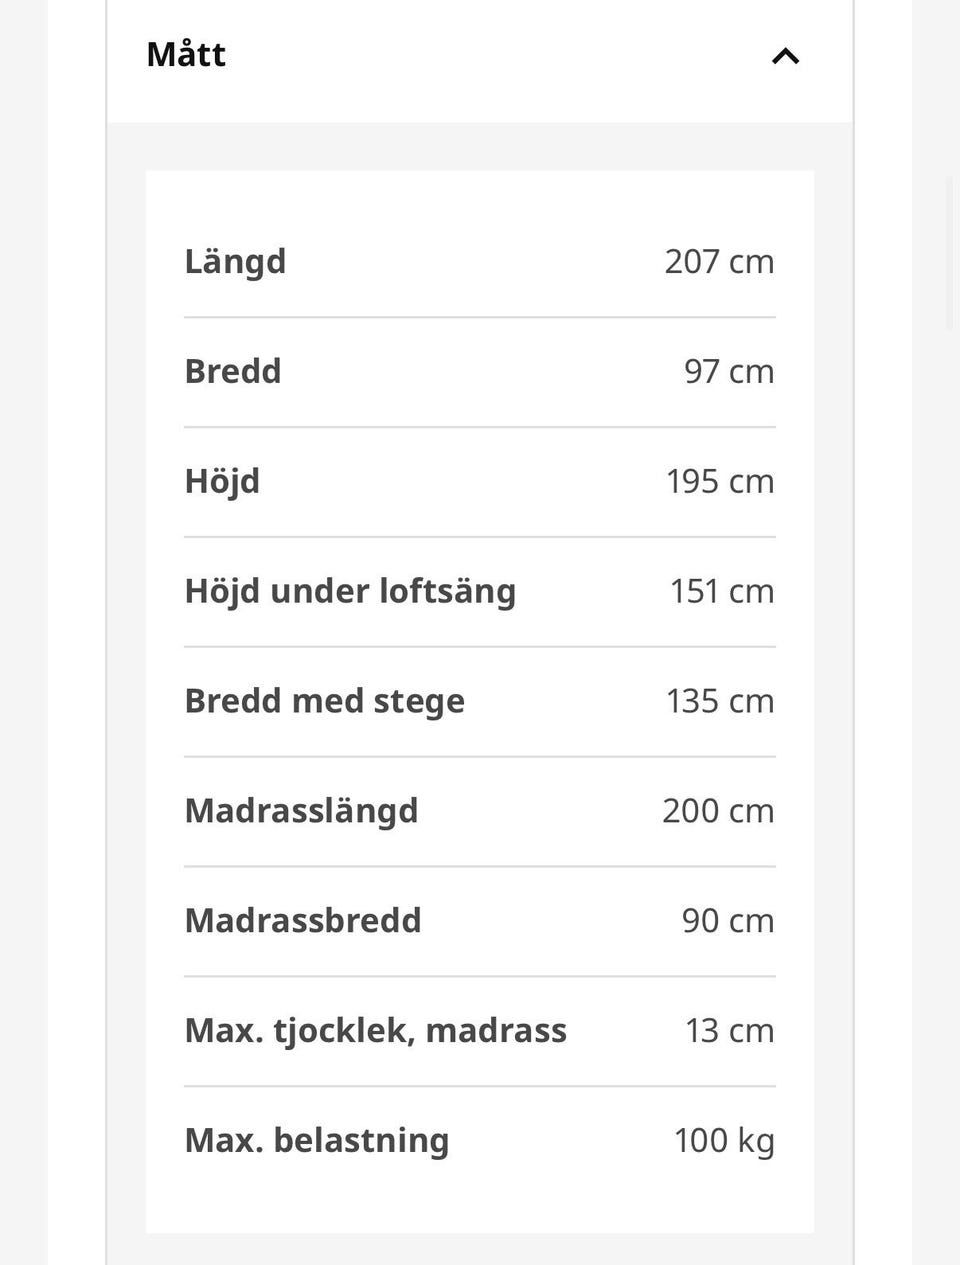
Task: Click the Bredd med stege label
Action: coord(324,702)
